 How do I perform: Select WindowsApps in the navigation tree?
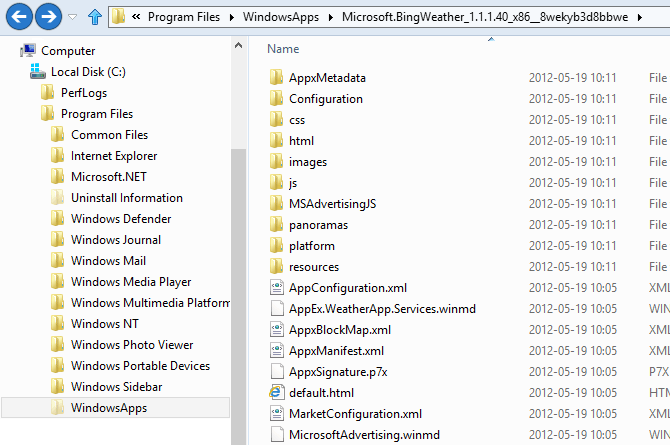point(109,408)
